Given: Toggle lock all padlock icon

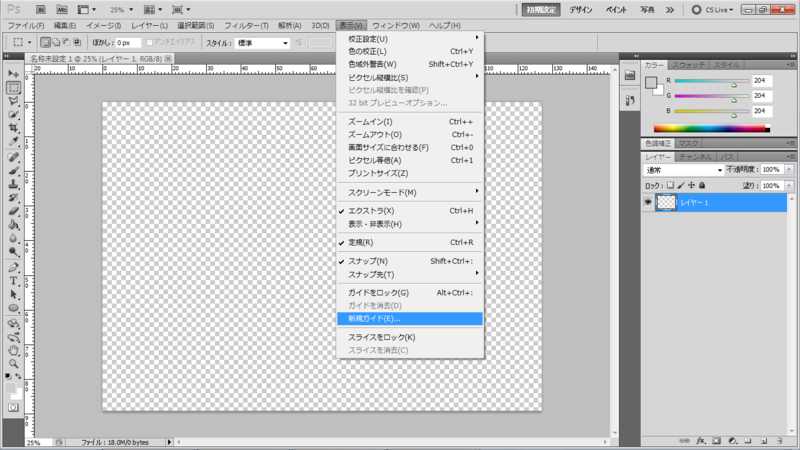Looking at the screenshot, I should coord(702,185).
